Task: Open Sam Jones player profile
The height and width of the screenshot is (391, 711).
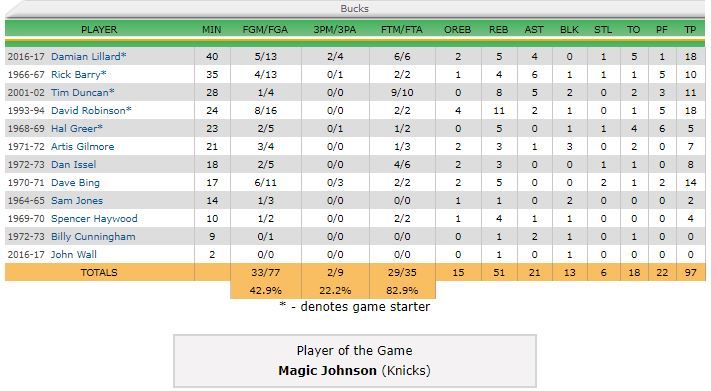Action: (x=77, y=200)
